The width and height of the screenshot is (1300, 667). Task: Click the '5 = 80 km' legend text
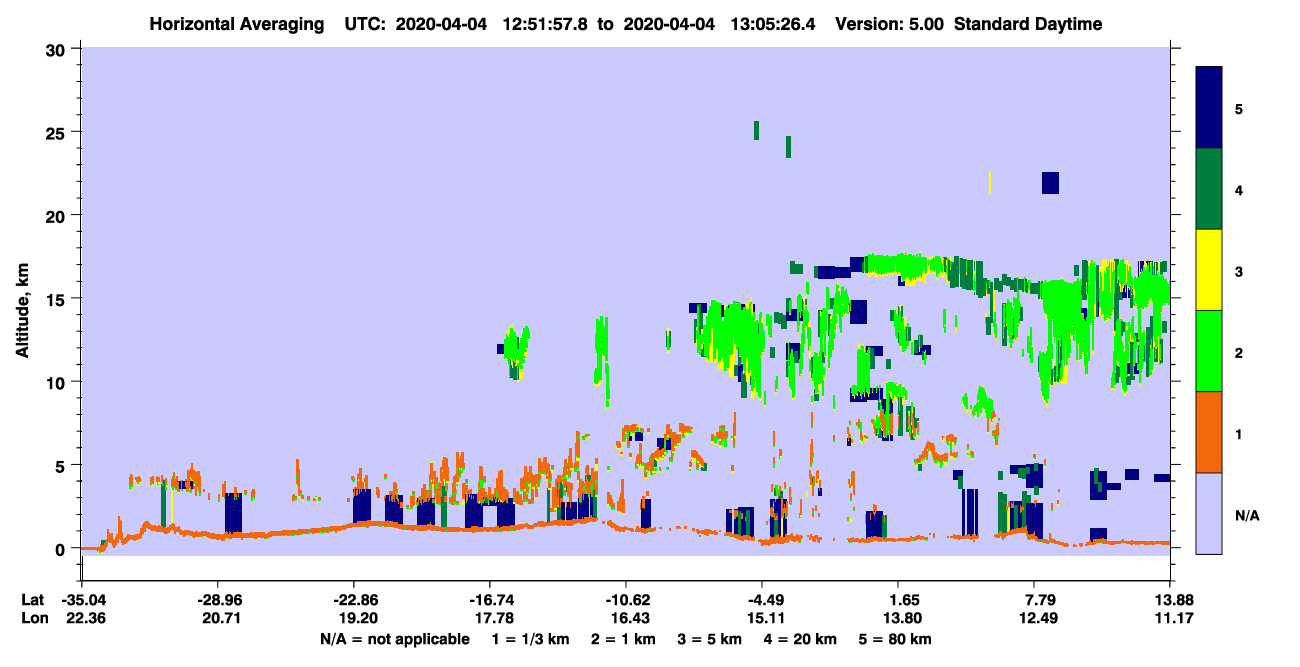pos(896,639)
